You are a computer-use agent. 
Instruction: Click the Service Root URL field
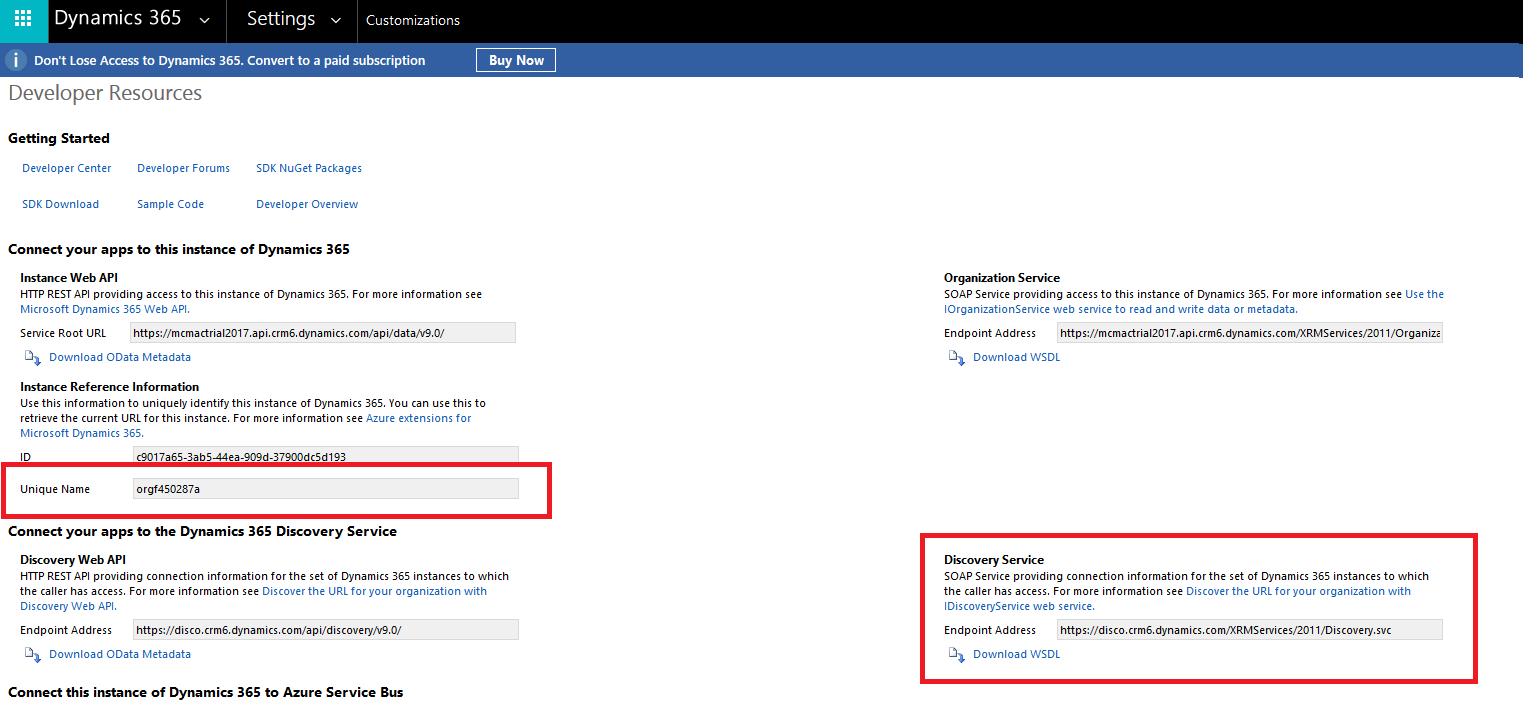click(x=322, y=333)
